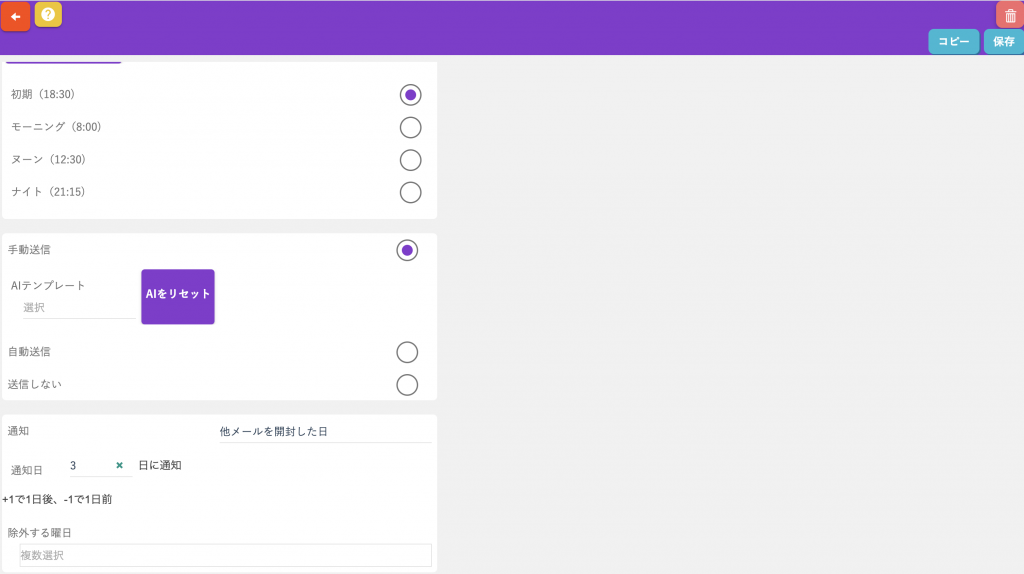
Task: Clear the 通知日 value with x icon
Action: (x=119, y=465)
